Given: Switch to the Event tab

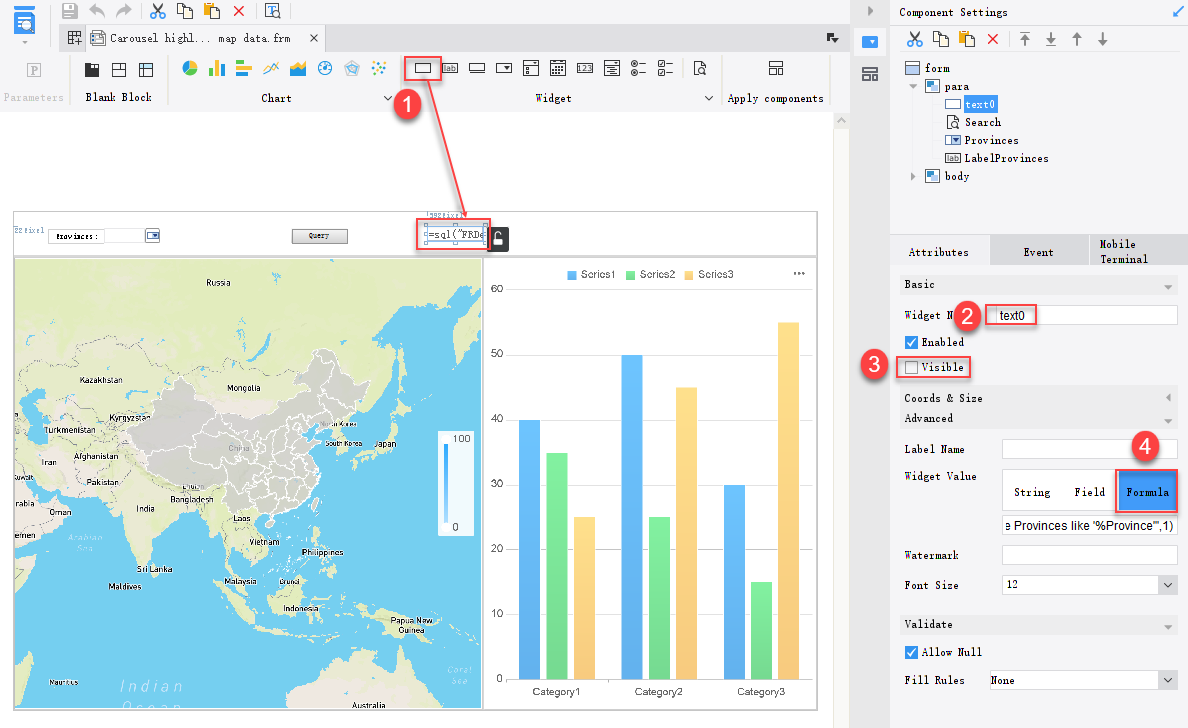Looking at the screenshot, I should (1039, 251).
